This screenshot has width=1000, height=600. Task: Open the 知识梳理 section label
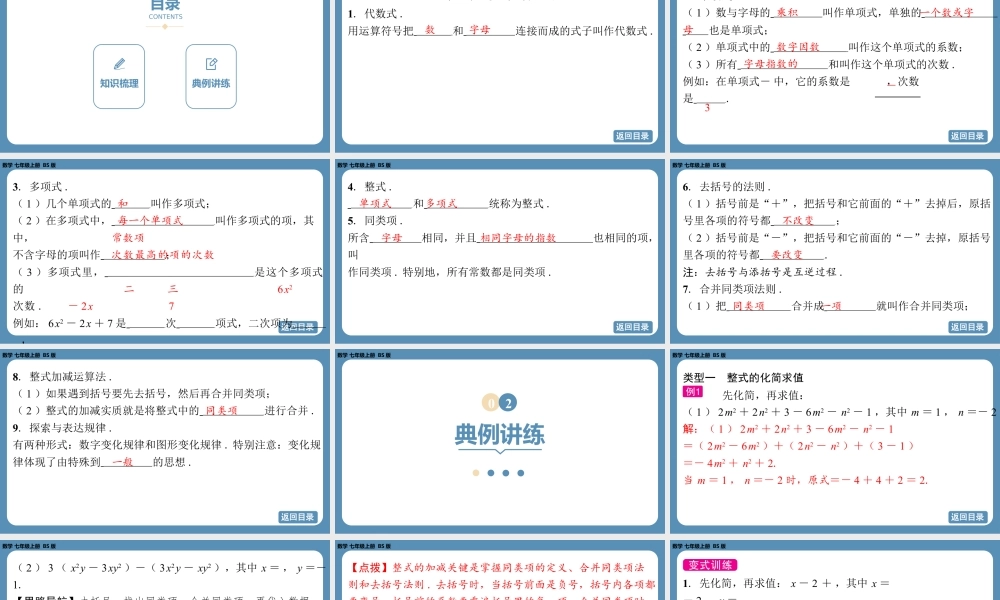[119, 84]
